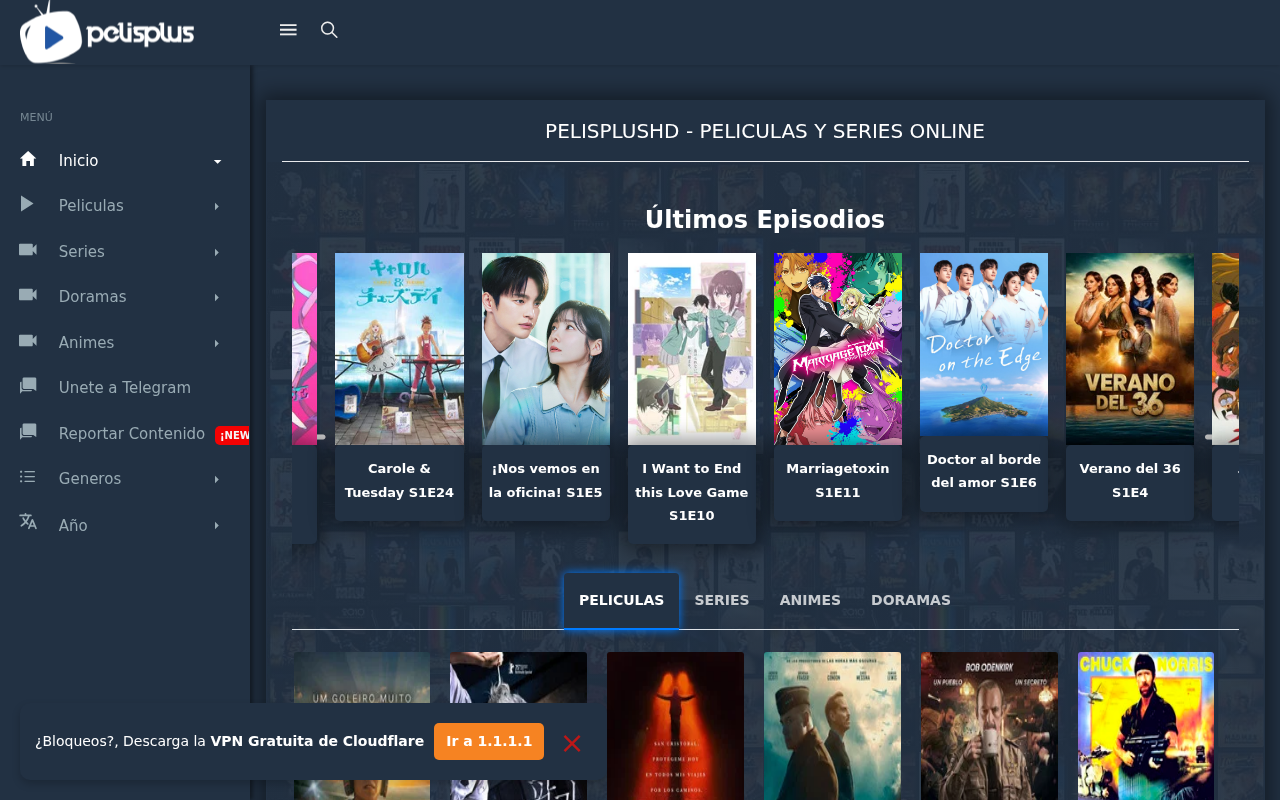Open Verano del 36 S1E4 title link
Image resolution: width=1280 pixels, height=800 pixels.
tap(1130, 480)
